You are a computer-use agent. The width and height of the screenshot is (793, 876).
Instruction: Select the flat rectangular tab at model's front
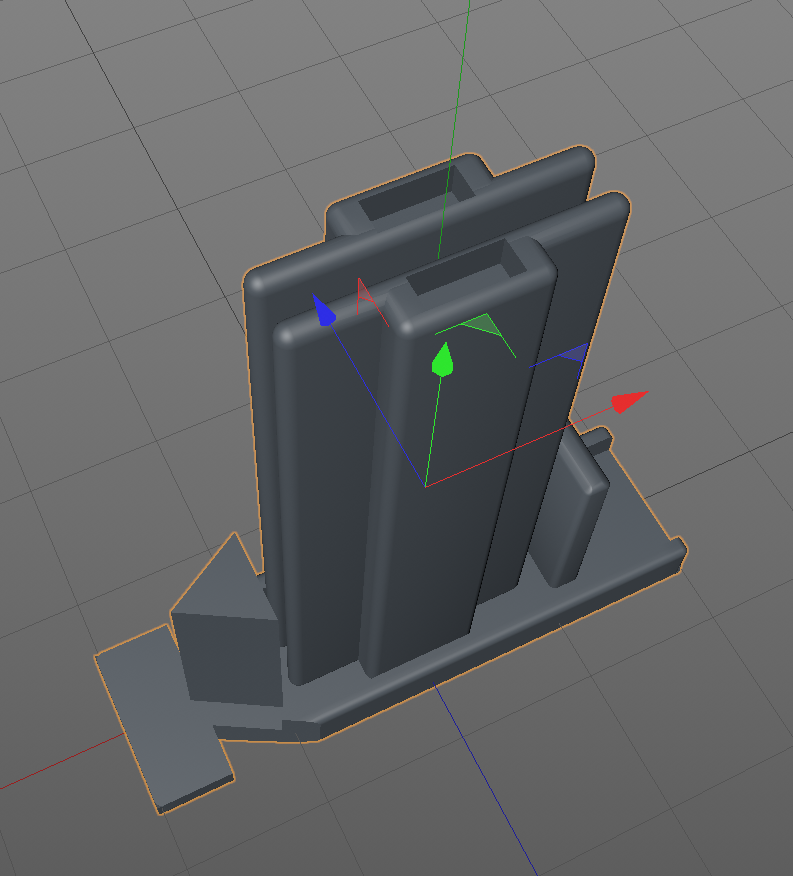pos(164,719)
